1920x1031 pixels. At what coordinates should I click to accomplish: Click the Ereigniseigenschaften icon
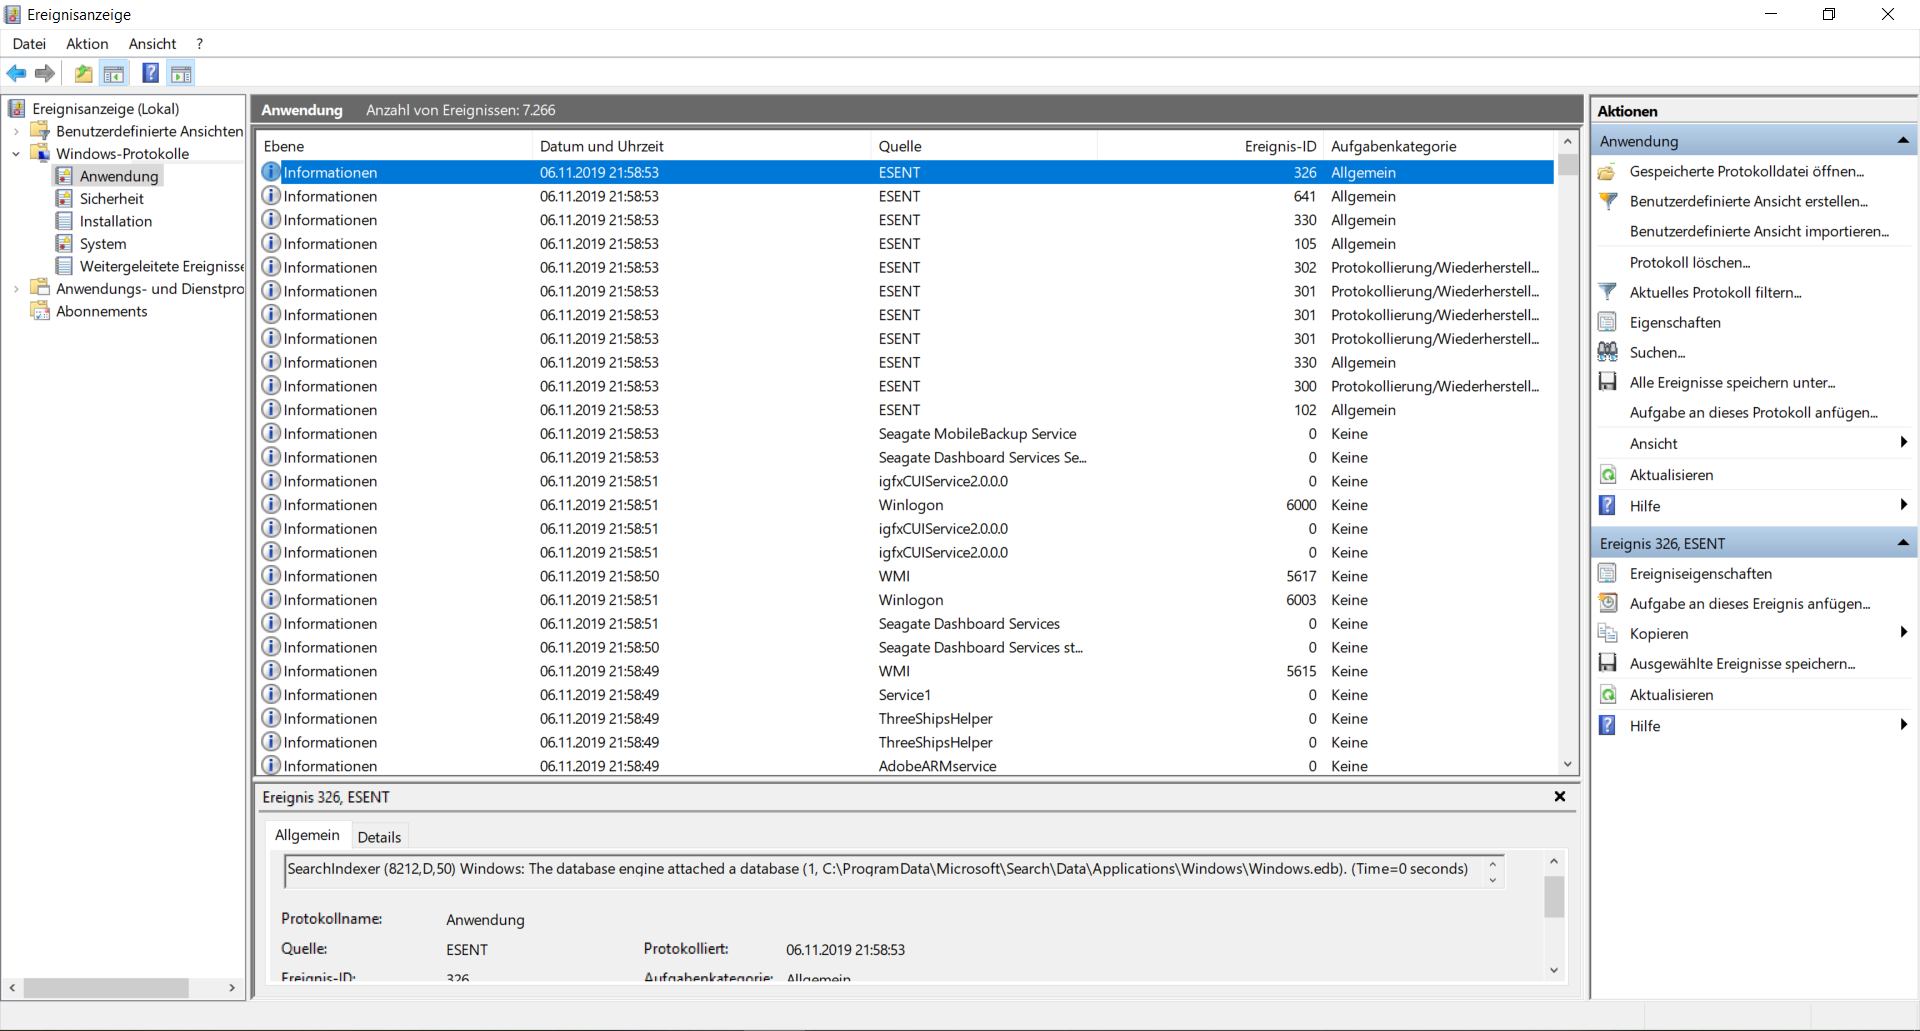[1607, 573]
